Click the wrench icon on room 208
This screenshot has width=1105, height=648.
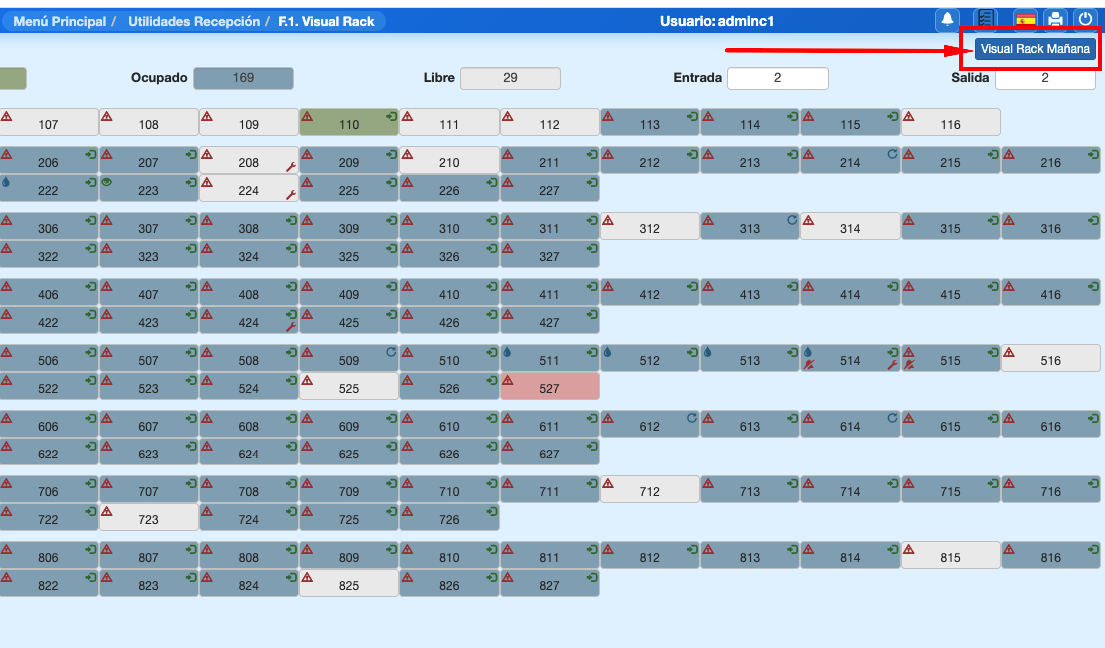coord(290,168)
